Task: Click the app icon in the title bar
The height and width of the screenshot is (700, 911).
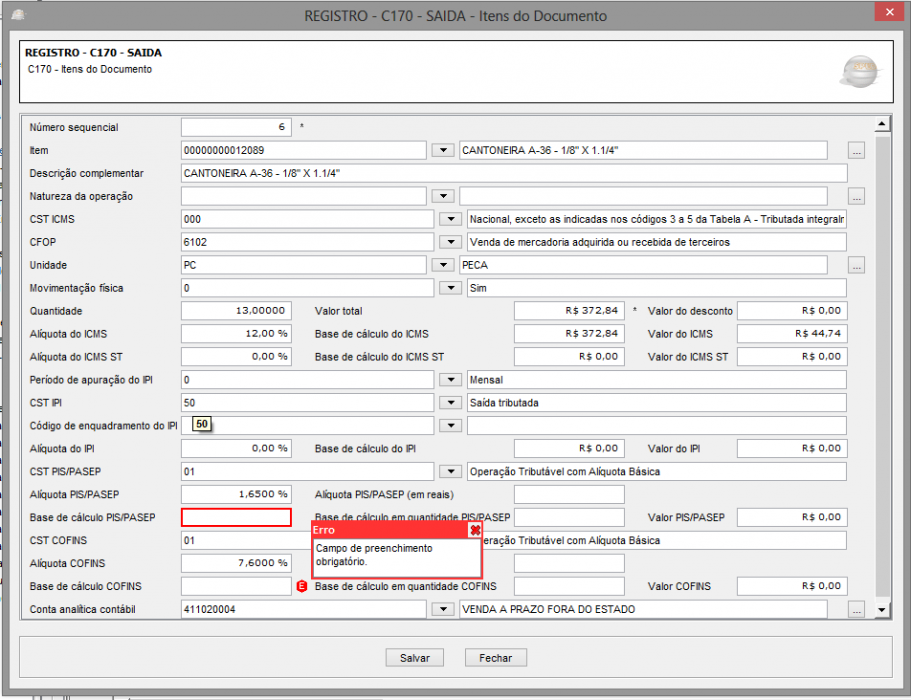Action: (x=19, y=15)
